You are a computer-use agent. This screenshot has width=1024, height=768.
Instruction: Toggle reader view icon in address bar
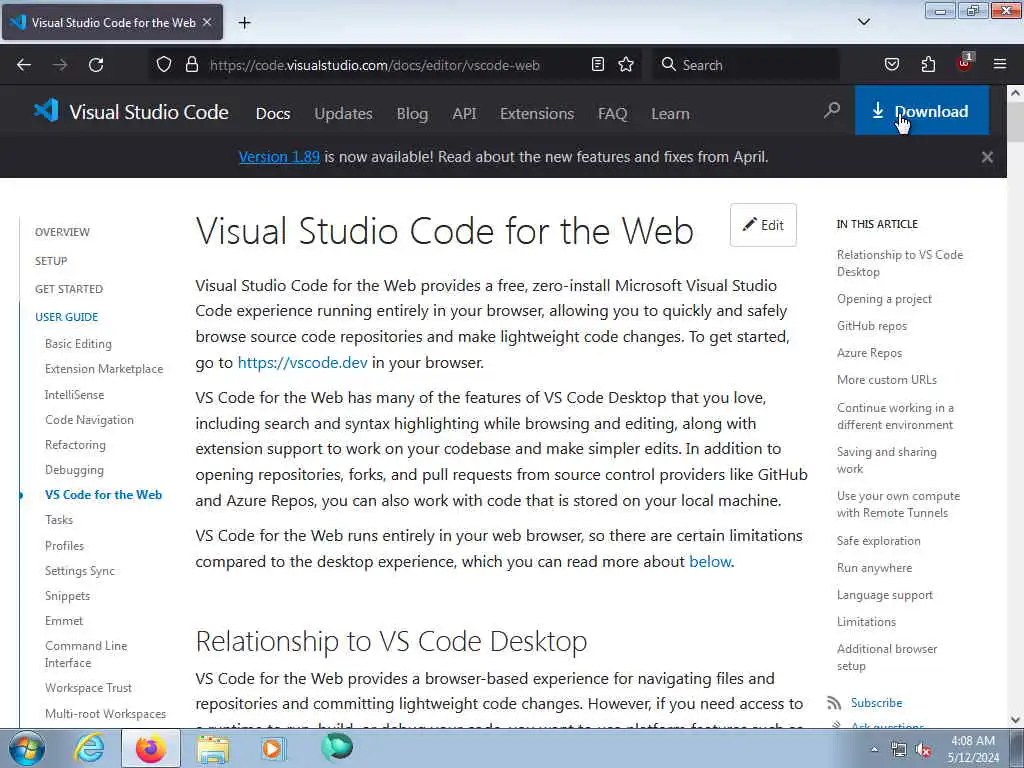pos(598,65)
